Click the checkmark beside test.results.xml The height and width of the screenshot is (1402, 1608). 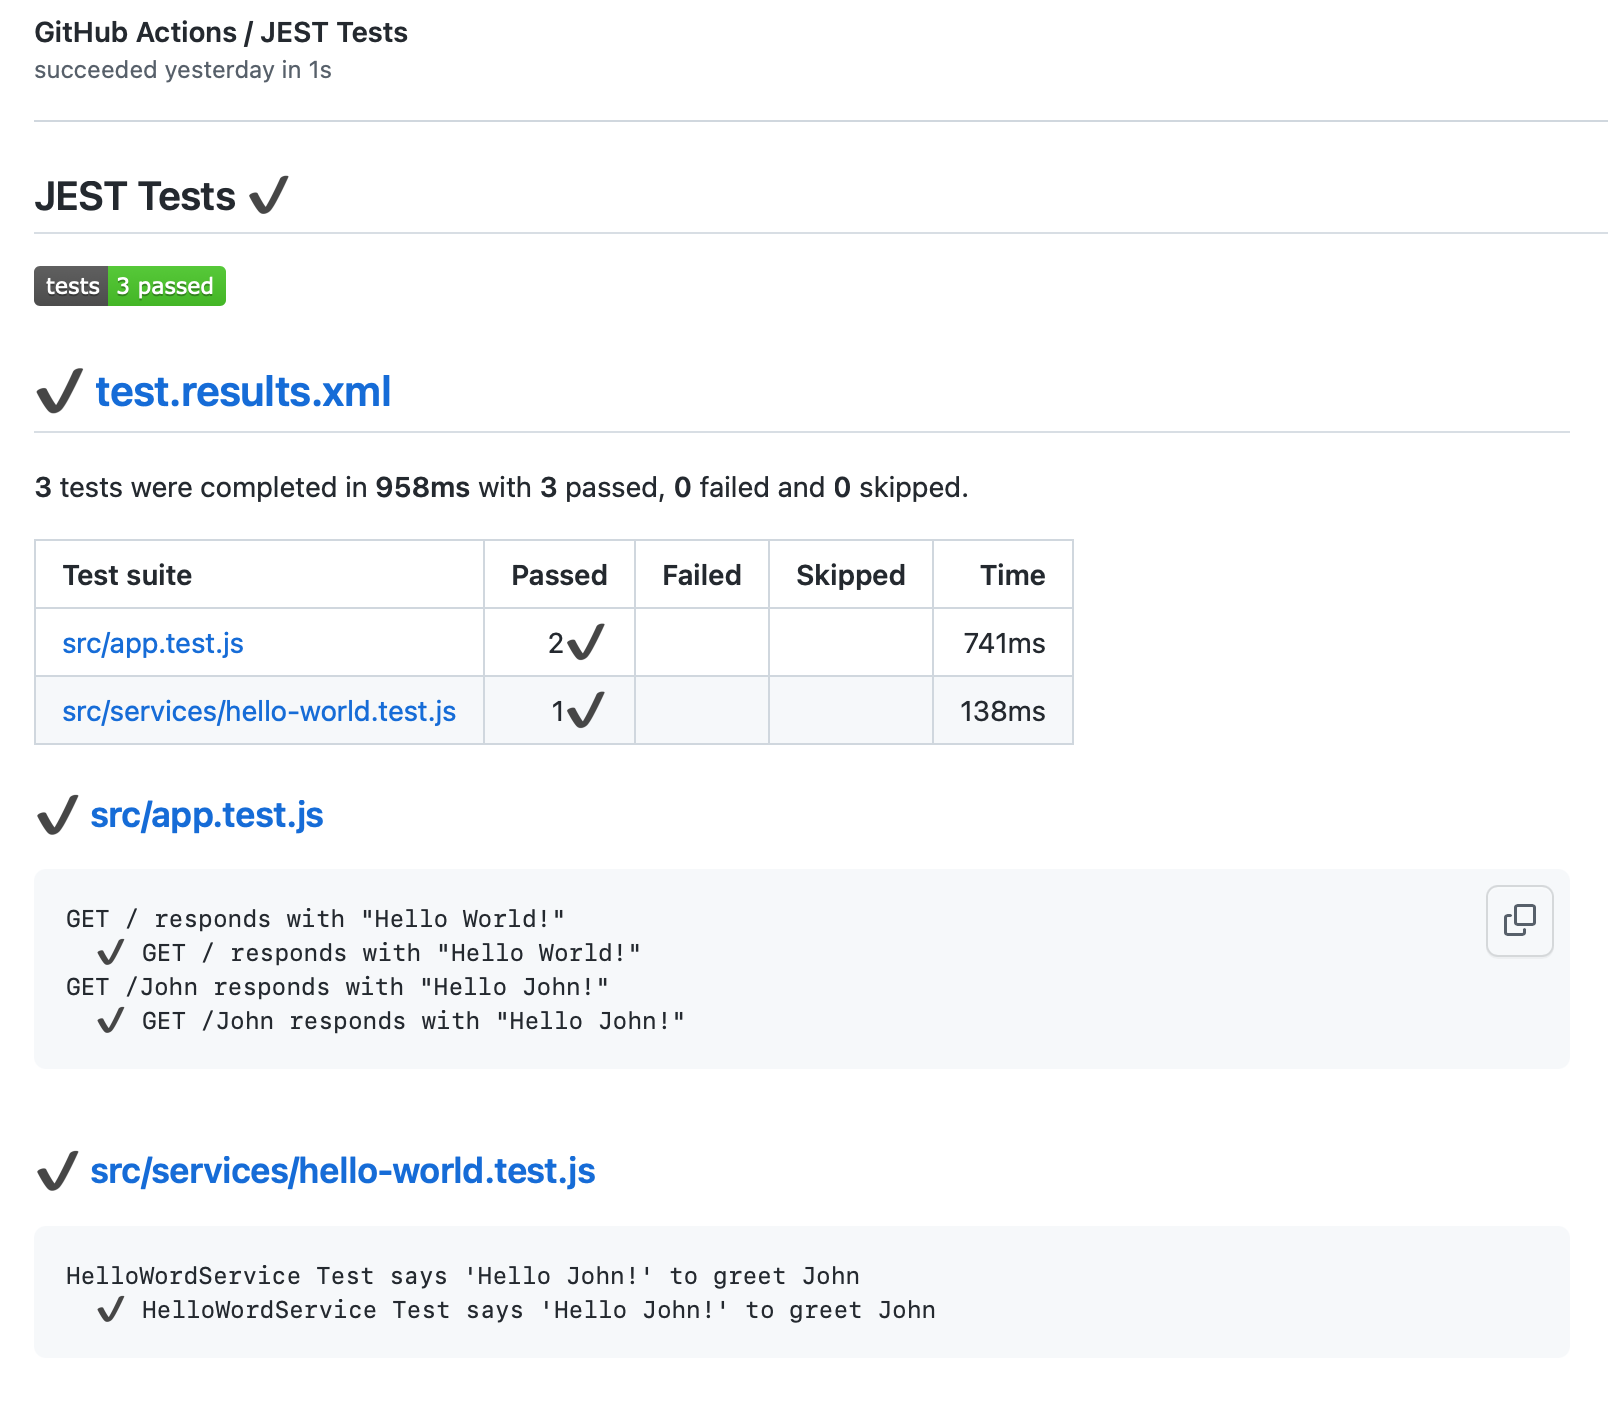[59, 391]
